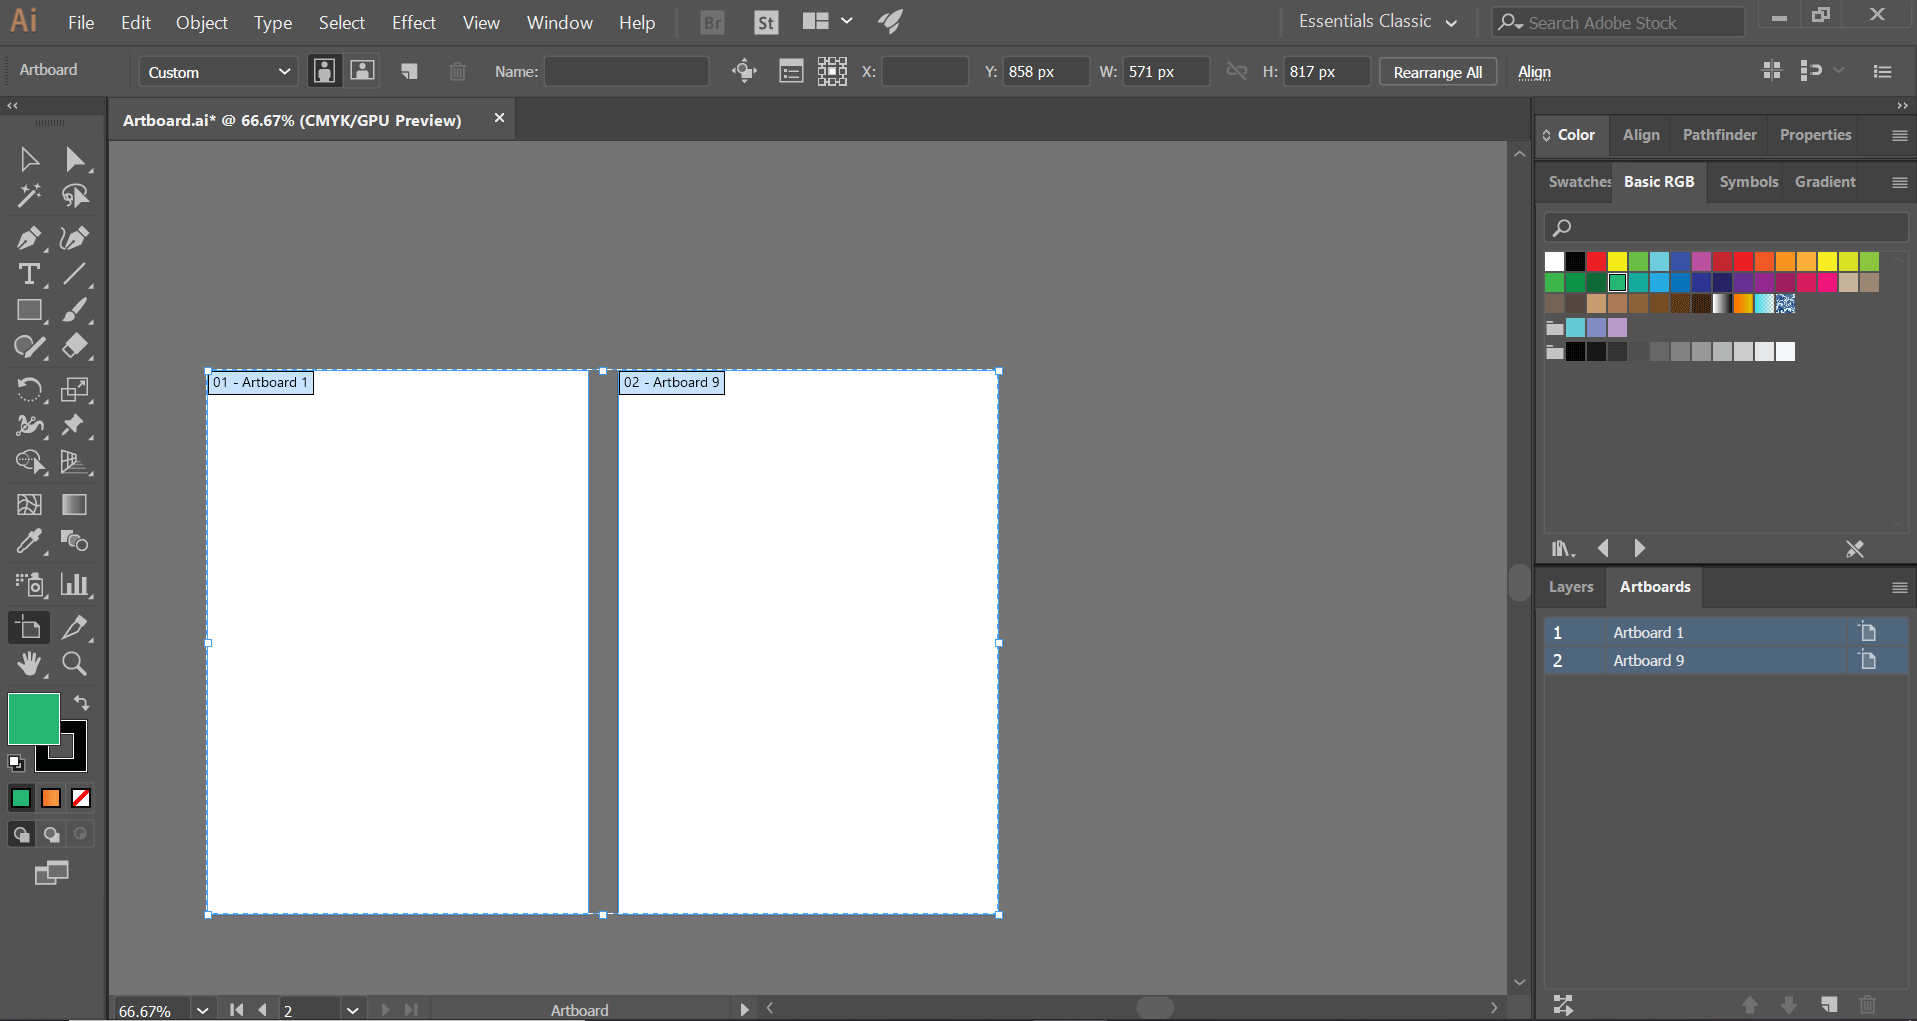Select the white swatch in Basic RGB
1917x1021 pixels.
[x=1554, y=261]
